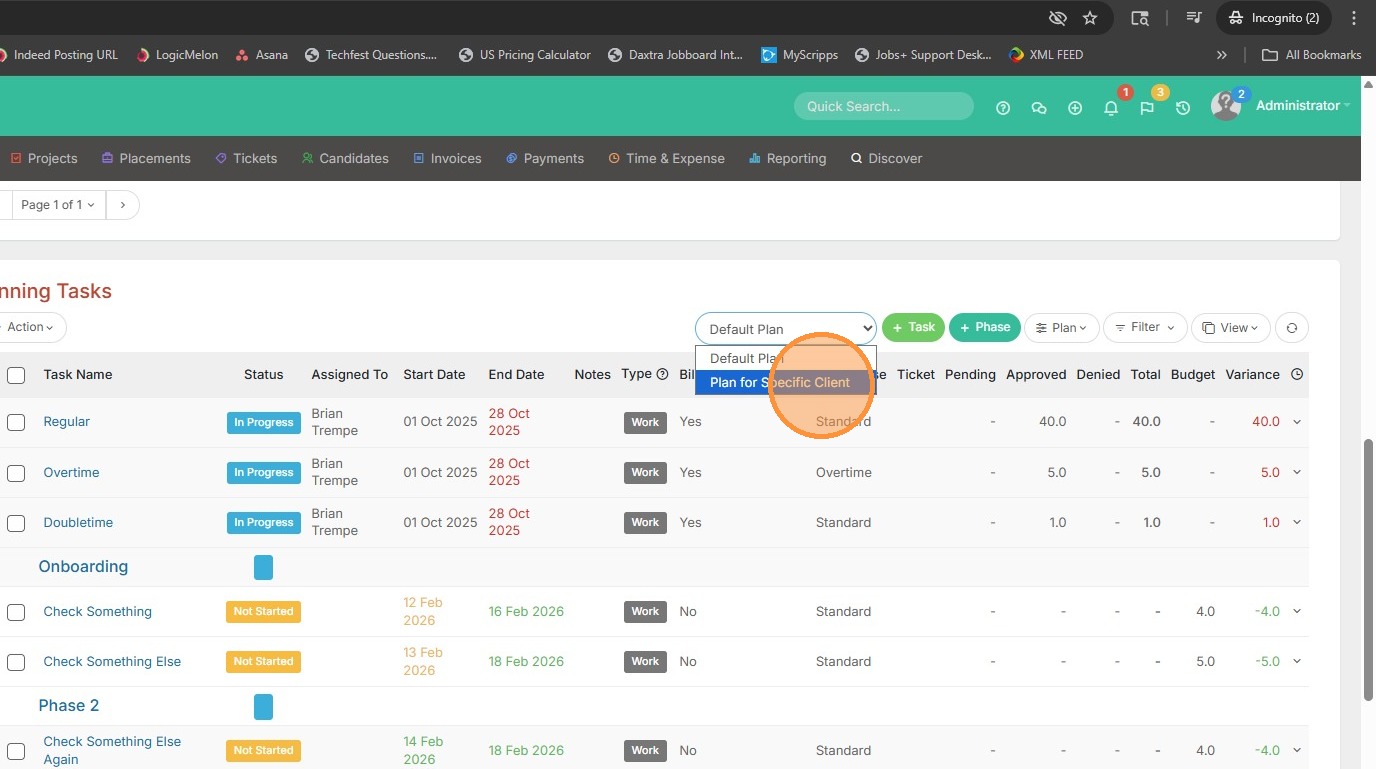This screenshot has height=769, width=1376.
Task: Open the Plan dropdown button
Action: click(1061, 328)
